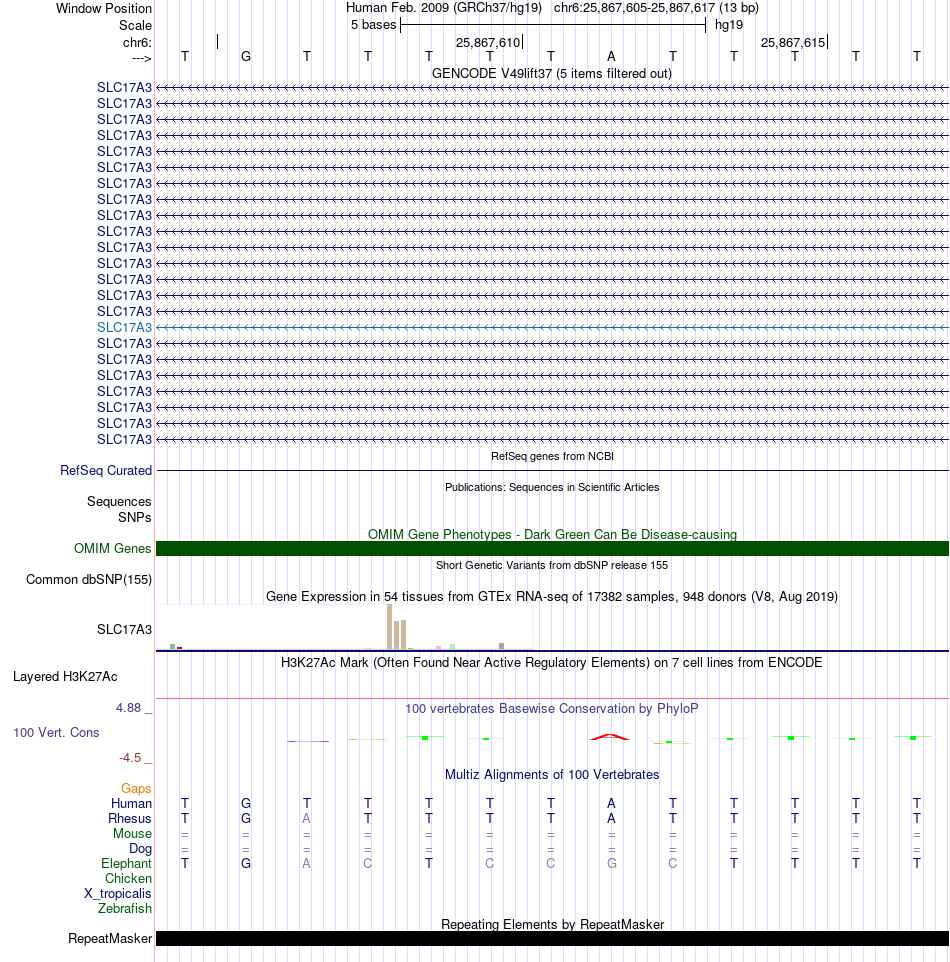
Task: Click the G base in the reference sequence row
Action: click(245, 56)
